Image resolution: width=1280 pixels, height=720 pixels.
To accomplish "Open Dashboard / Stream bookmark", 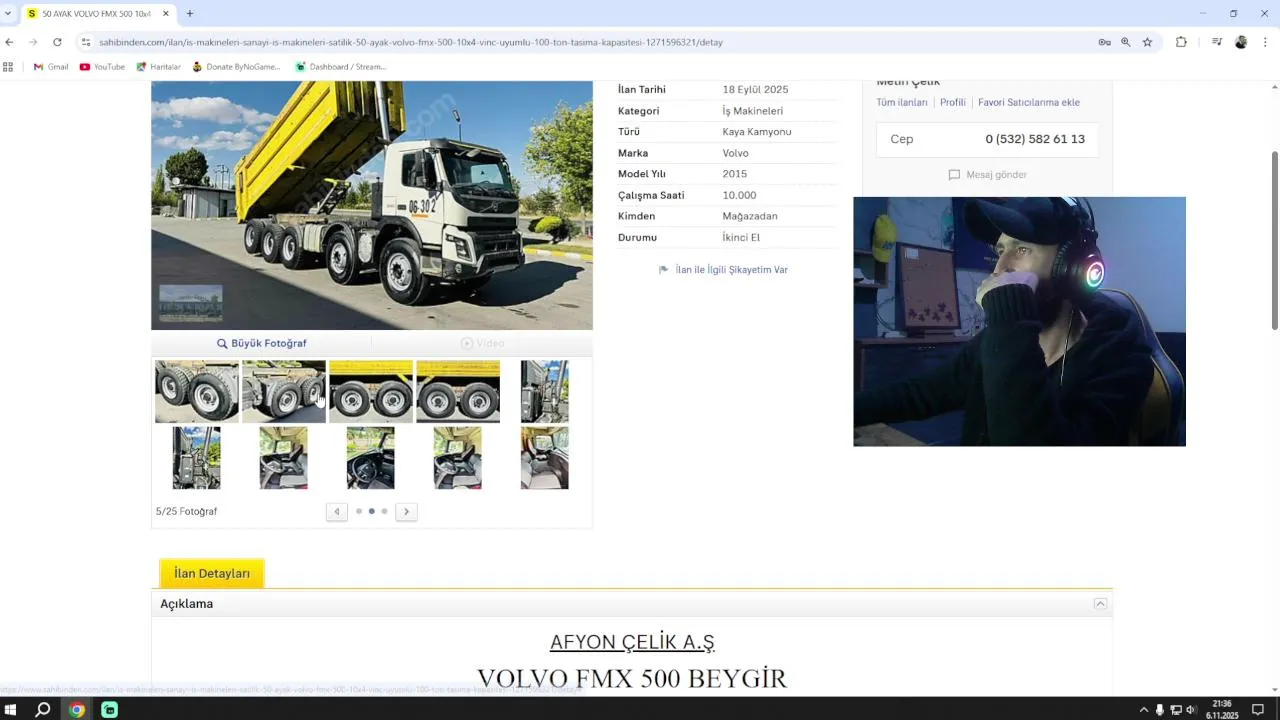I will tap(340, 67).
